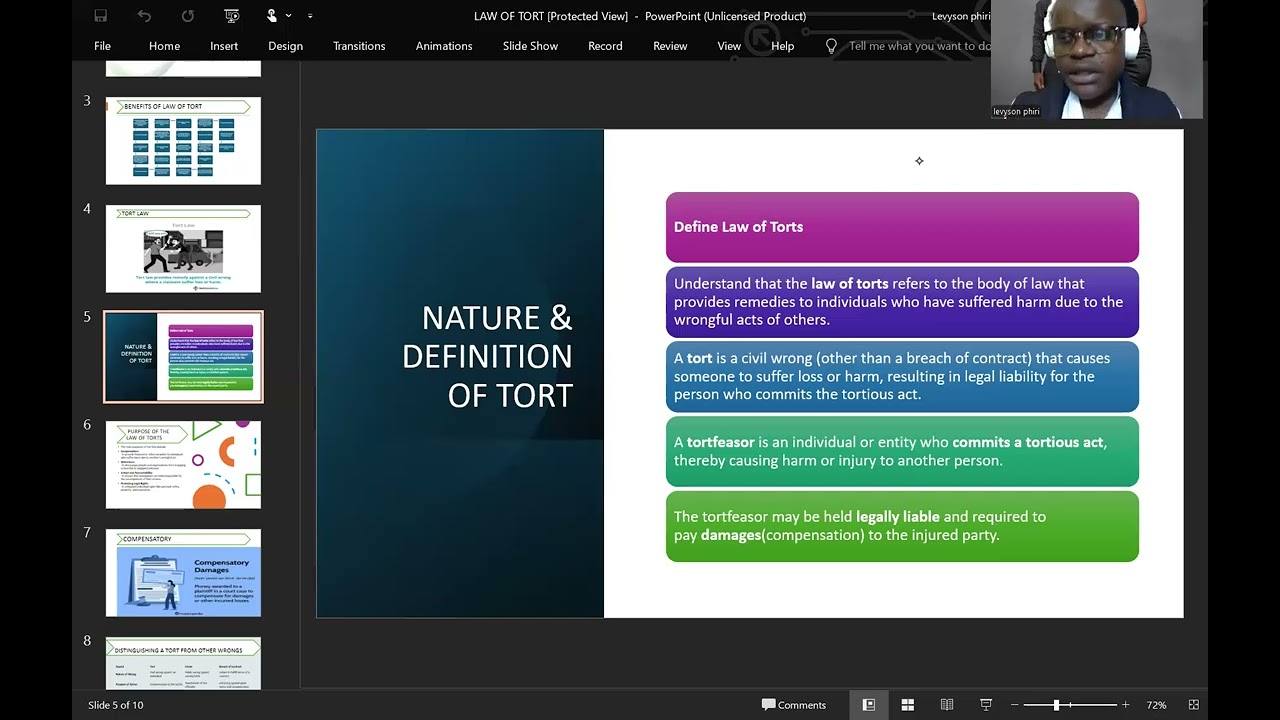Select slide 3 thumbnail Benefits of Law of Tort
Viewport: 1280px width, 720px height.
pyautogui.click(x=183, y=141)
